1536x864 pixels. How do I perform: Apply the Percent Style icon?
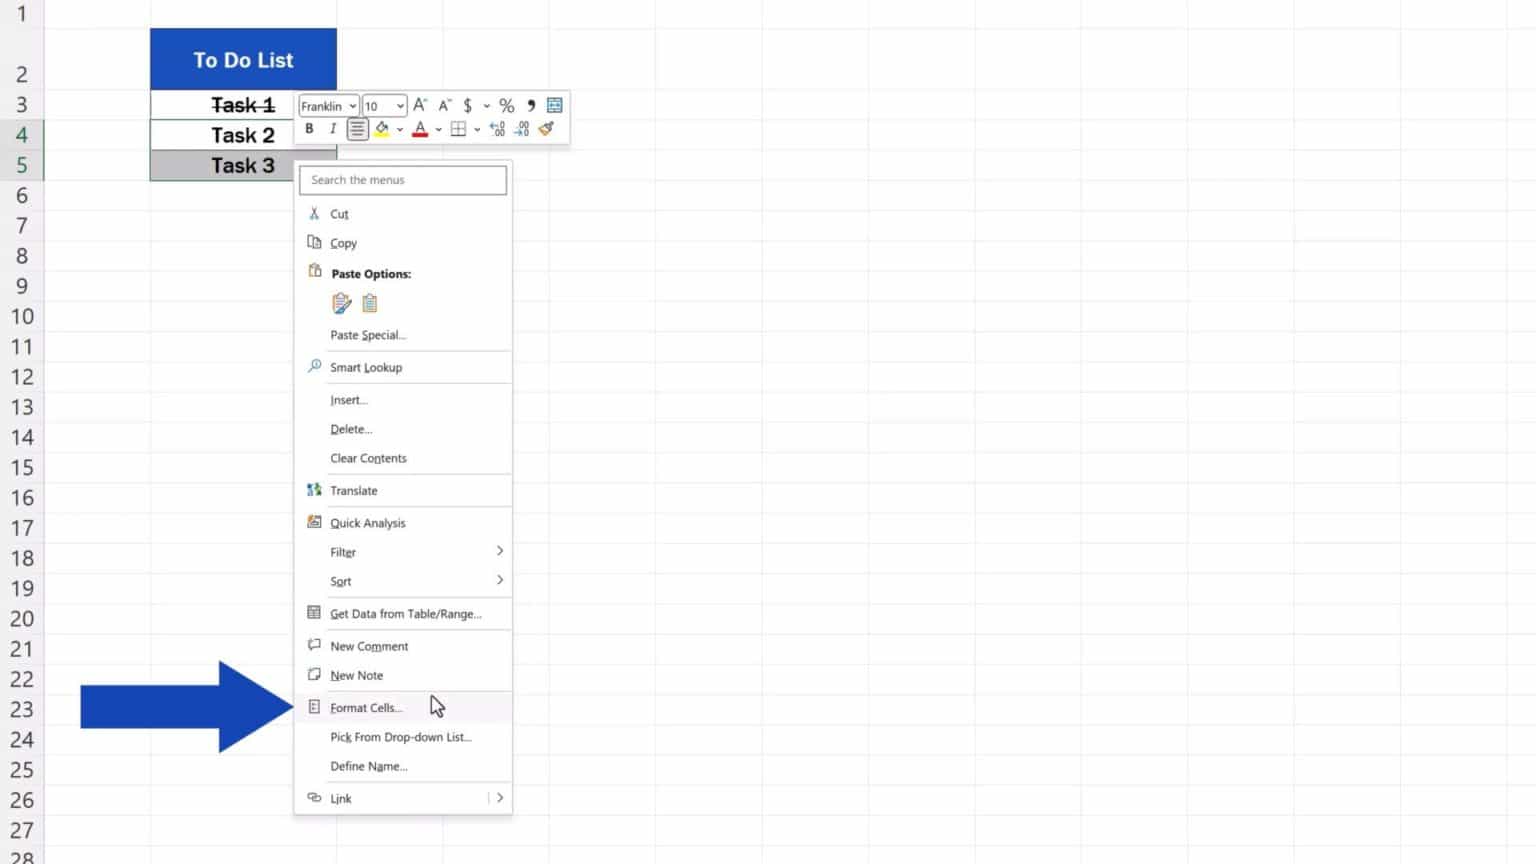507,104
